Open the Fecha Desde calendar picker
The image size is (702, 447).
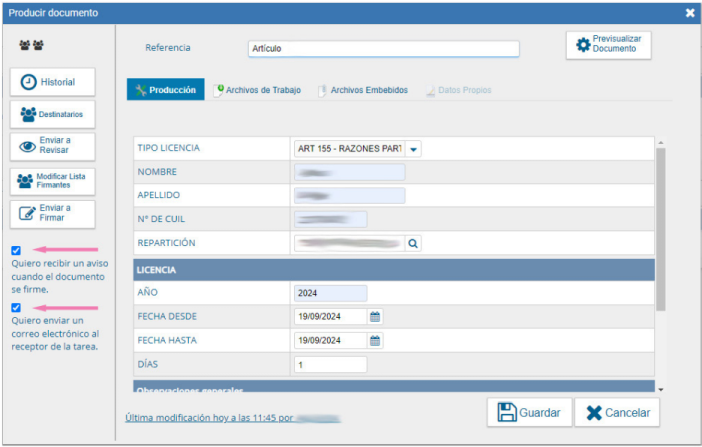pyautogui.click(x=375, y=316)
